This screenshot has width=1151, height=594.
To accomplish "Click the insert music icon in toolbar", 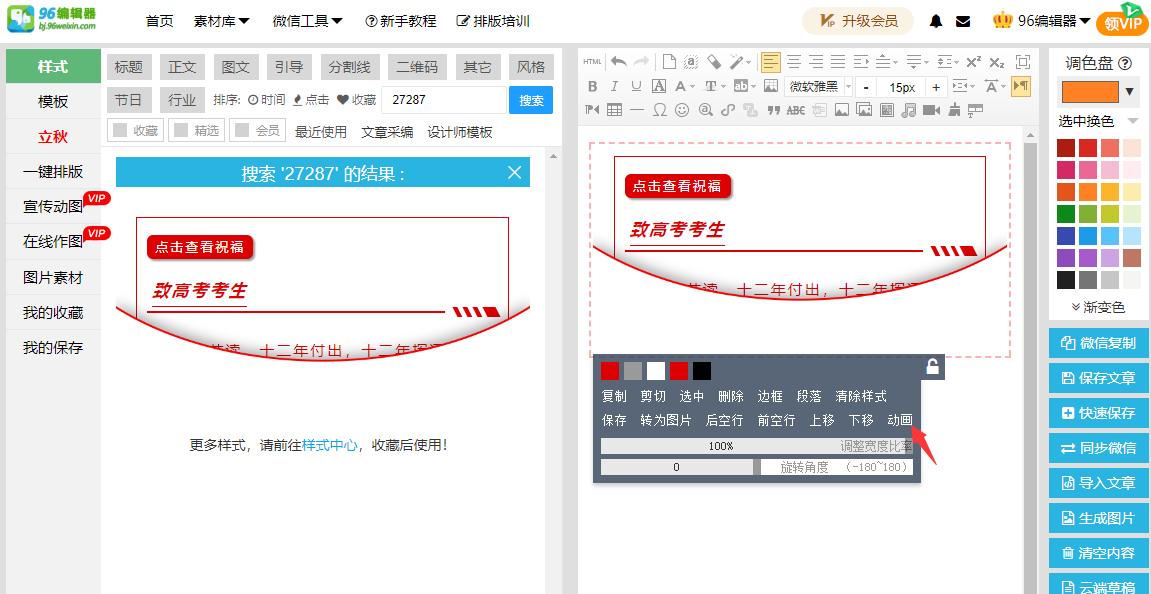I will [x=908, y=110].
